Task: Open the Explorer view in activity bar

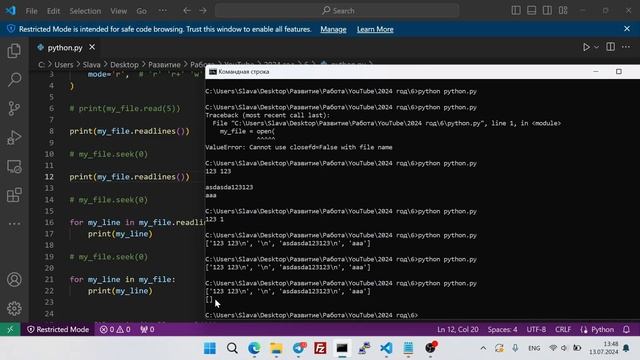Action: [x=14, y=51]
